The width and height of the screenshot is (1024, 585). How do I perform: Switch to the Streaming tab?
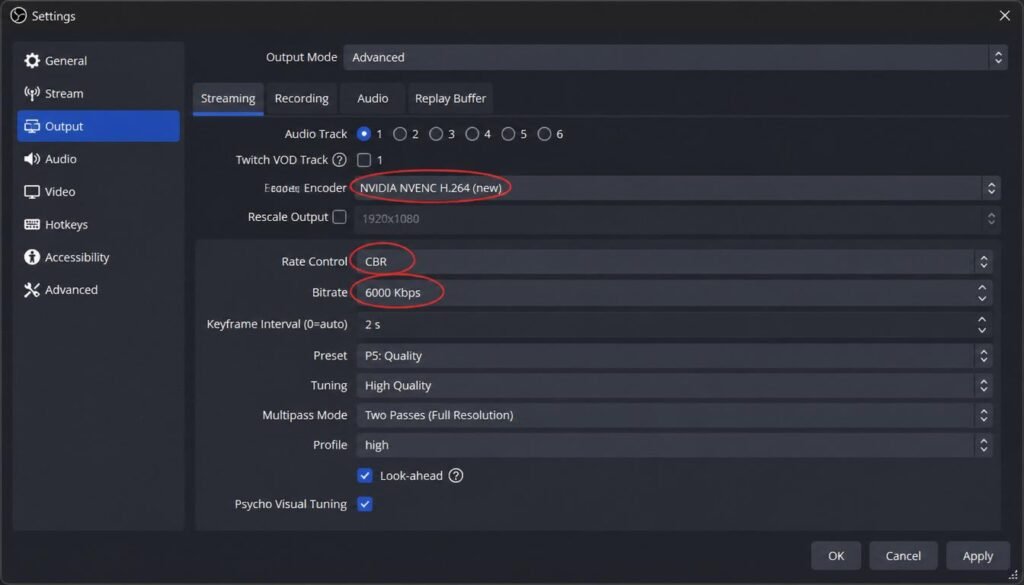click(x=228, y=99)
